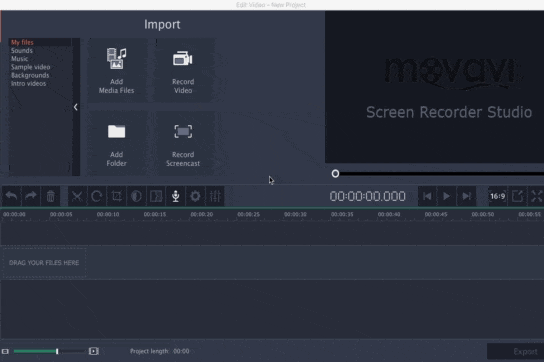Start Record Screencast

tap(183, 143)
